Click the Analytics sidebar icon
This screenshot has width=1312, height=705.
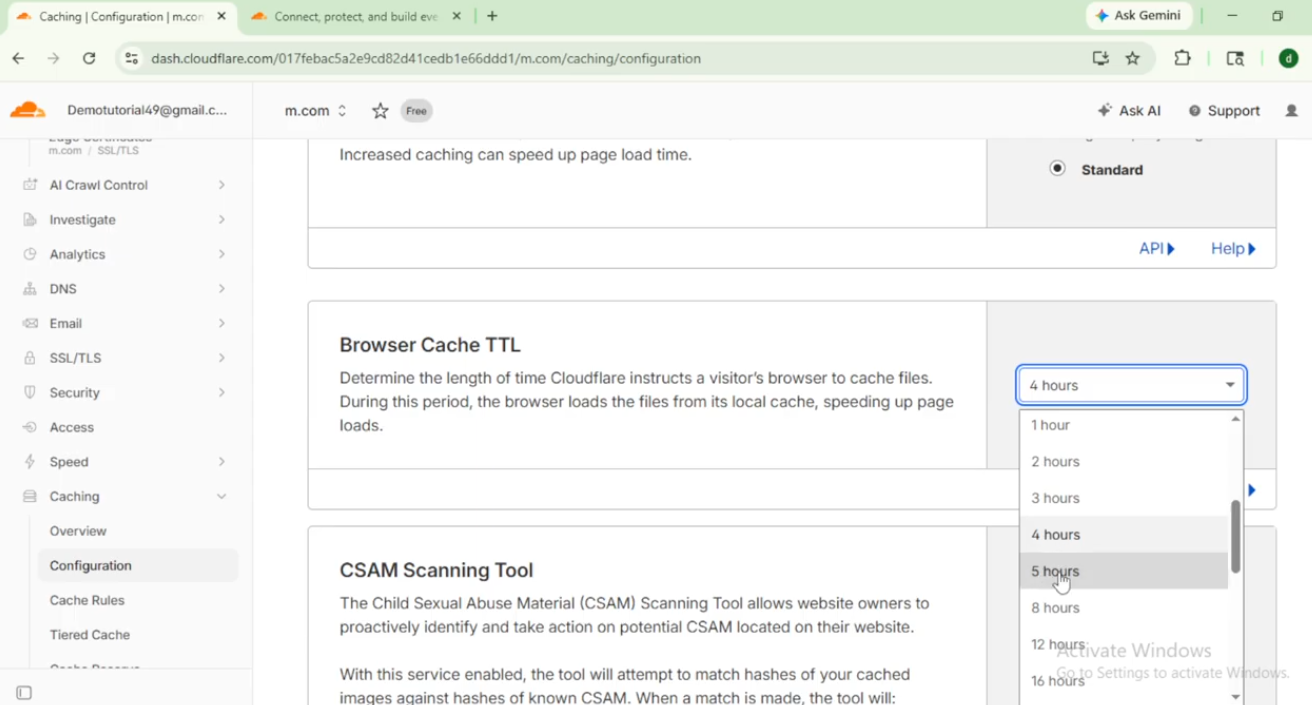pyautogui.click(x=30, y=254)
